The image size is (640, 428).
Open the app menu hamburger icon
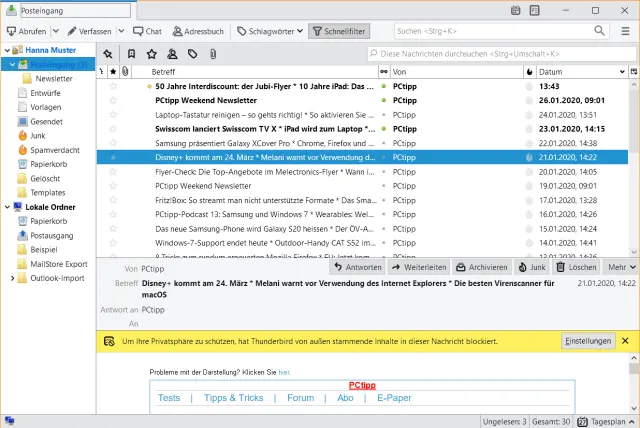[x=625, y=31]
